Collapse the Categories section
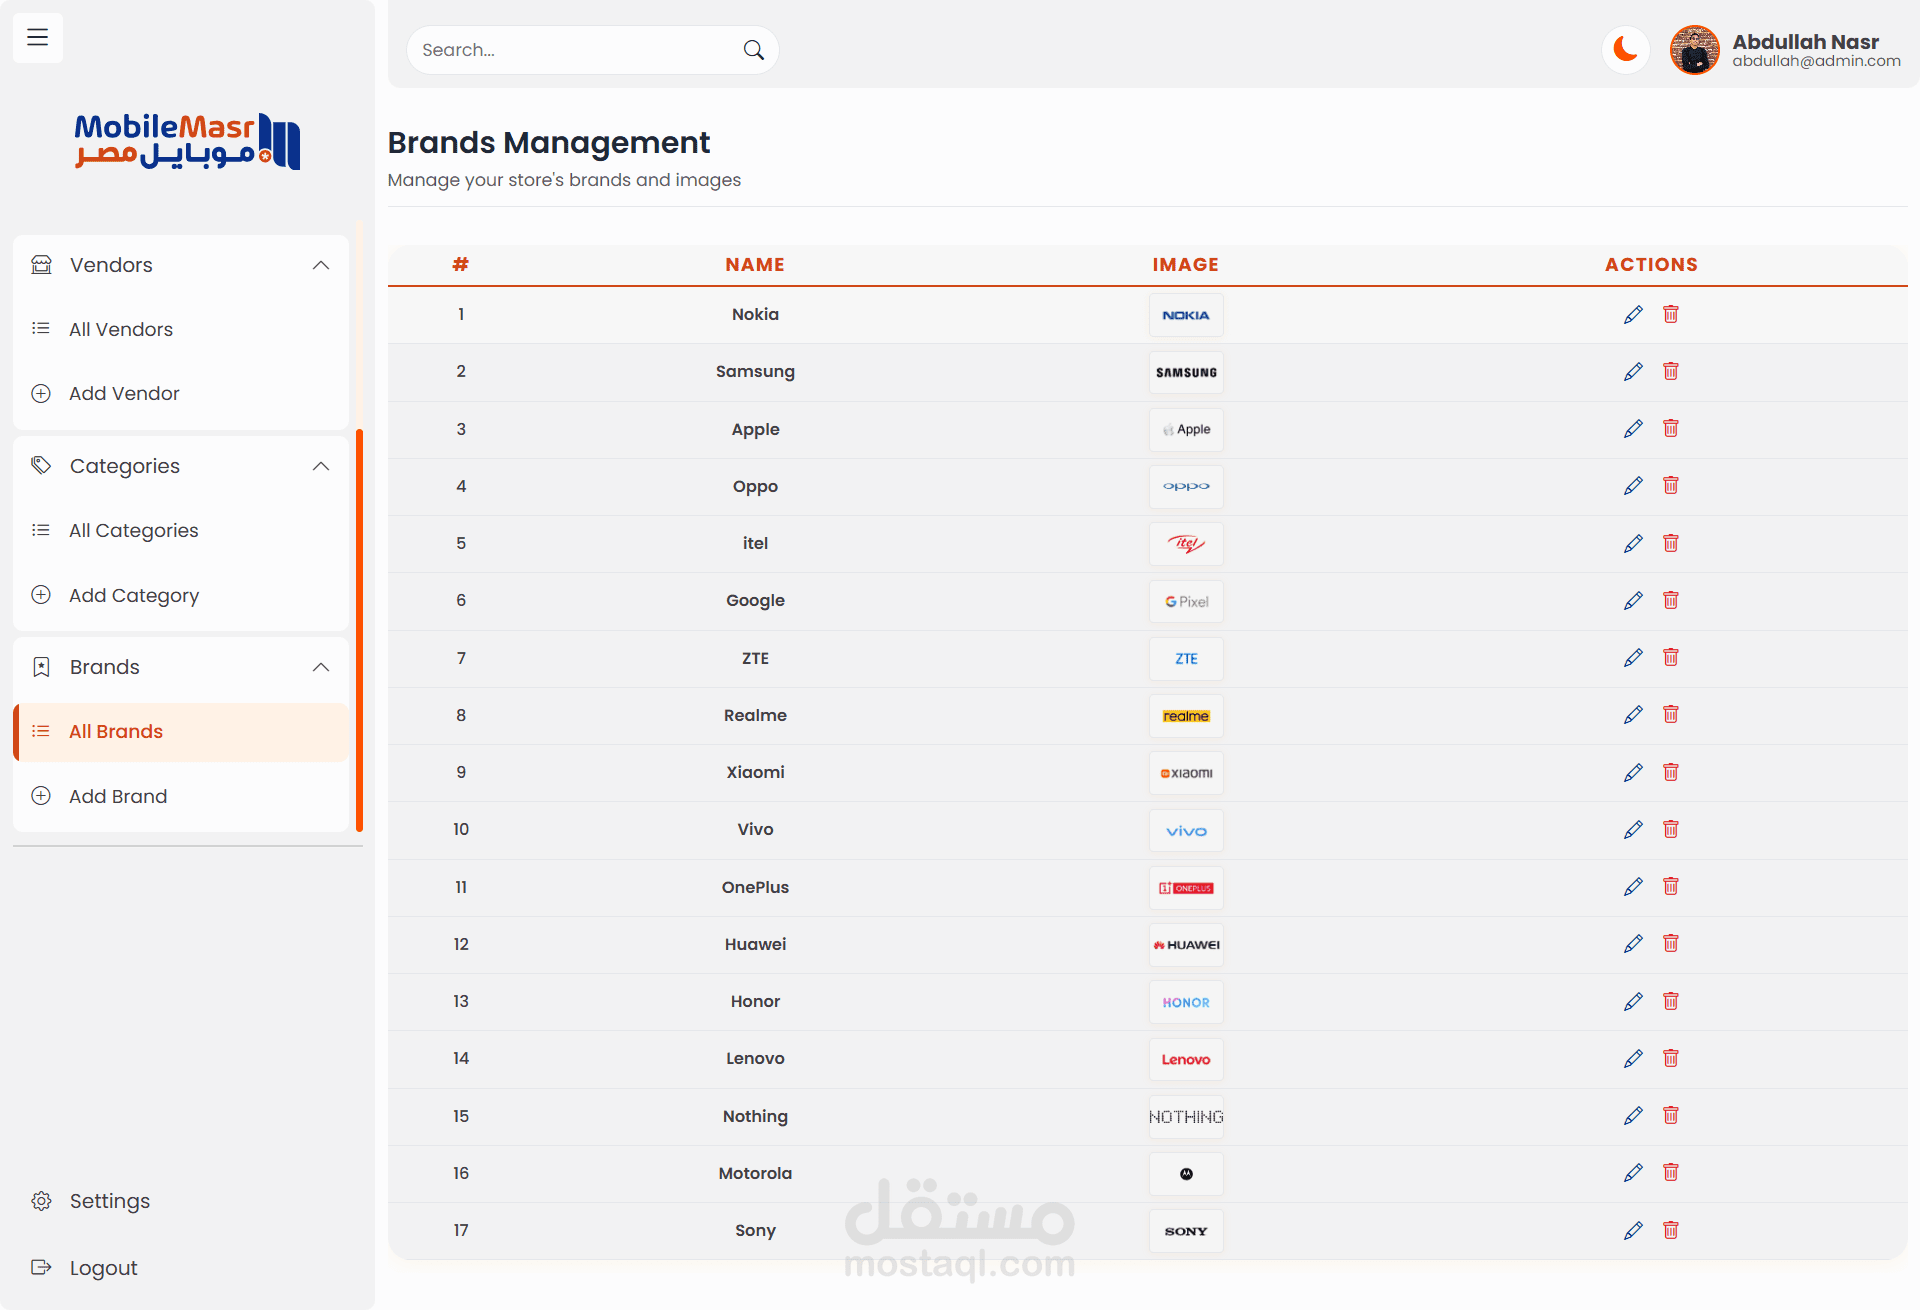 [321, 466]
